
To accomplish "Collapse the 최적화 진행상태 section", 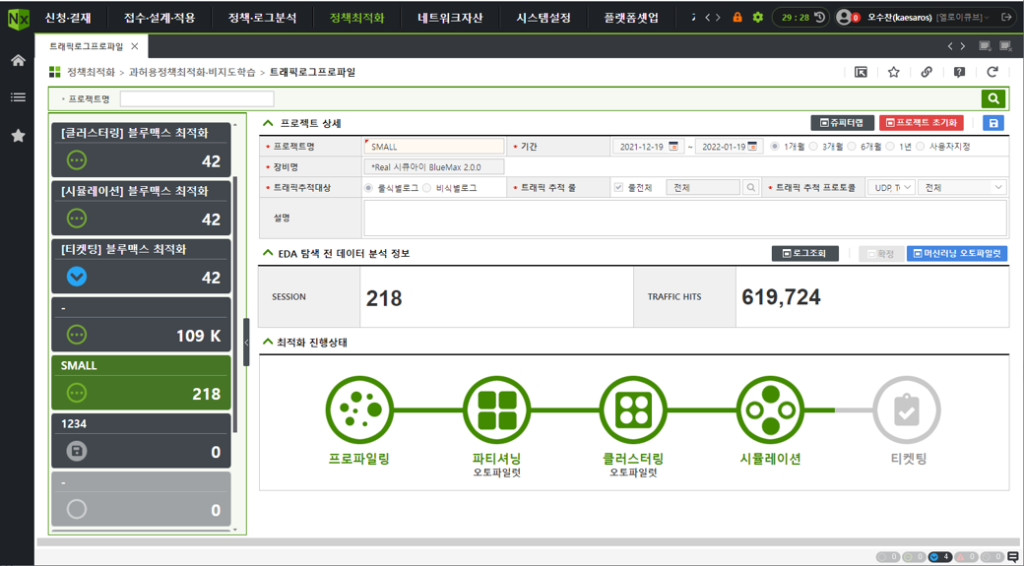I will tap(268, 343).
